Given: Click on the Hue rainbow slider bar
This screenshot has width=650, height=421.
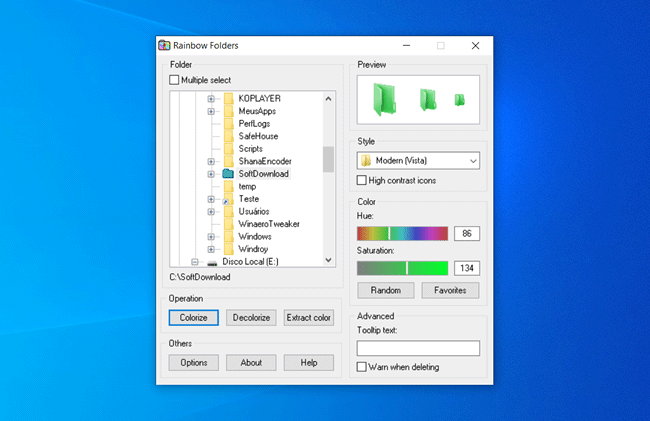Looking at the screenshot, I should (x=403, y=233).
